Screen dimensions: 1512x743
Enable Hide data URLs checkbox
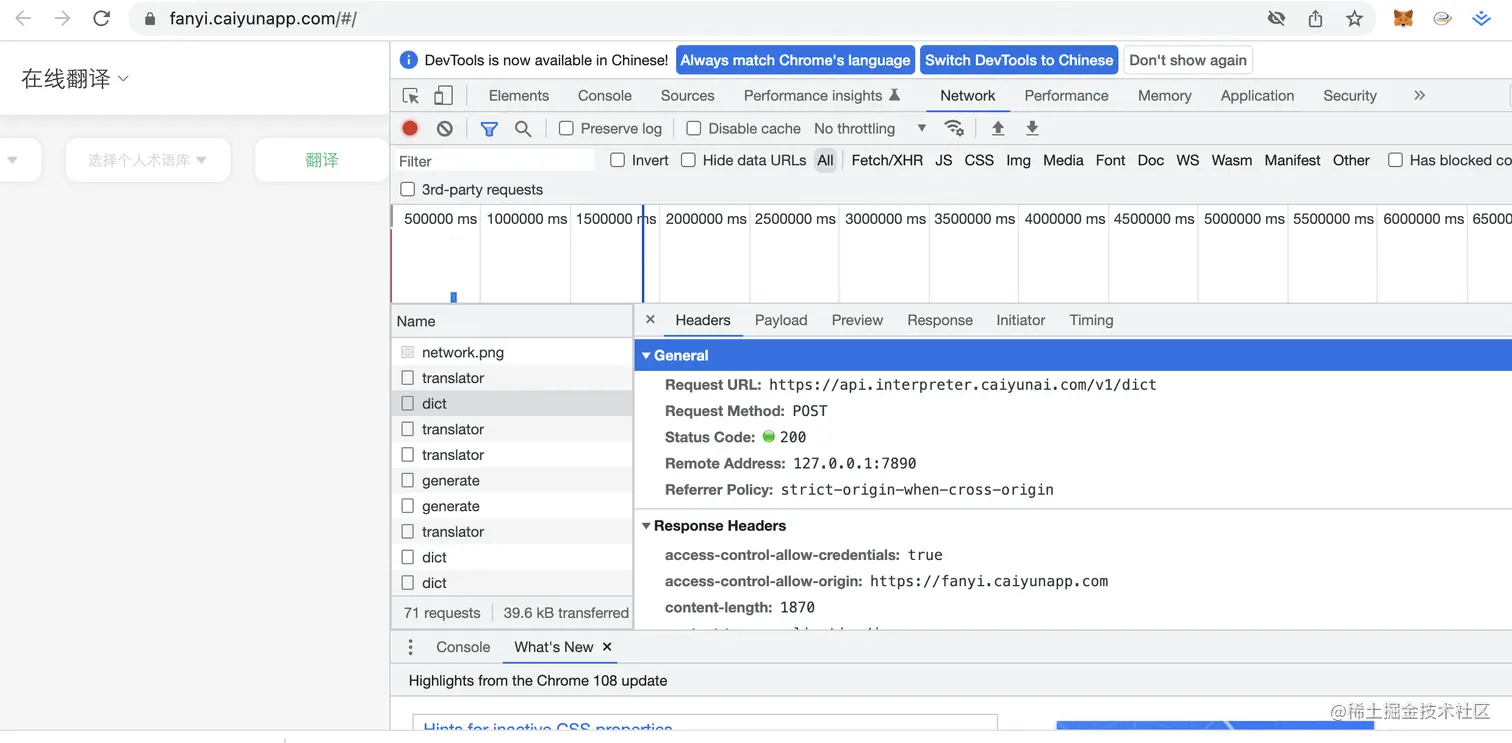[x=688, y=160]
